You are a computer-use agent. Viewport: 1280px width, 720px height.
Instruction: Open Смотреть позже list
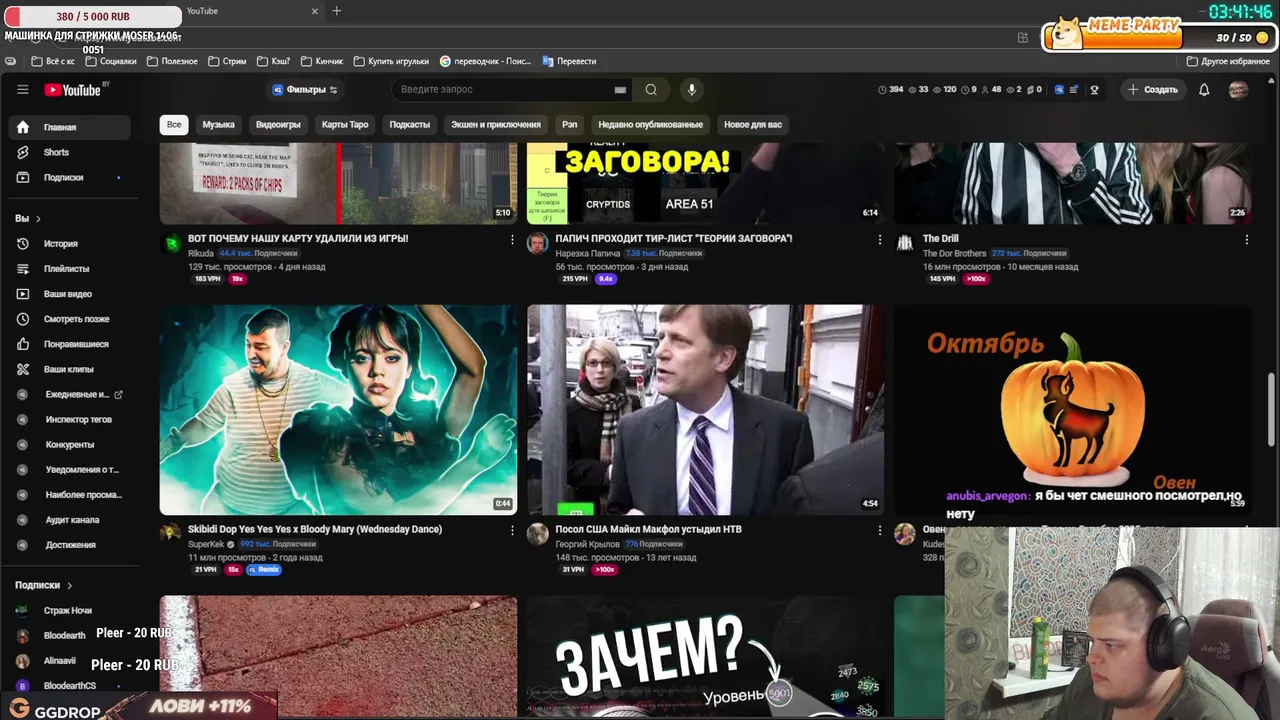pos(69,319)
